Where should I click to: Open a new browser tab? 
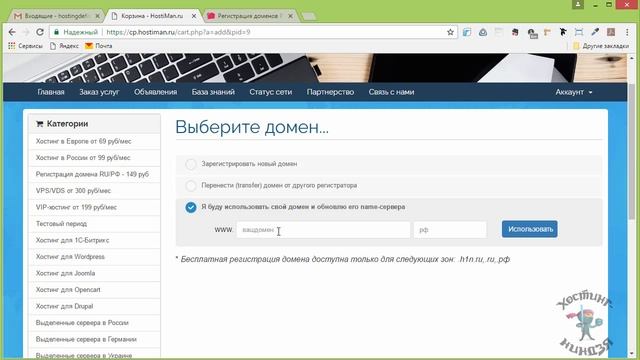[x=309, y=16]
